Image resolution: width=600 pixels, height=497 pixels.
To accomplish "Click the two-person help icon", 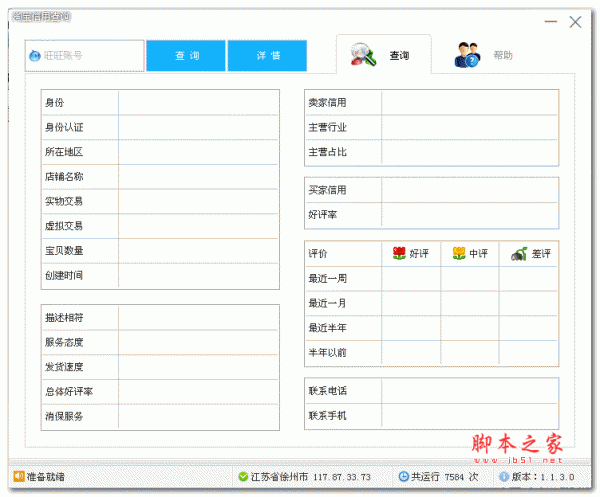I will coord(467,55).
